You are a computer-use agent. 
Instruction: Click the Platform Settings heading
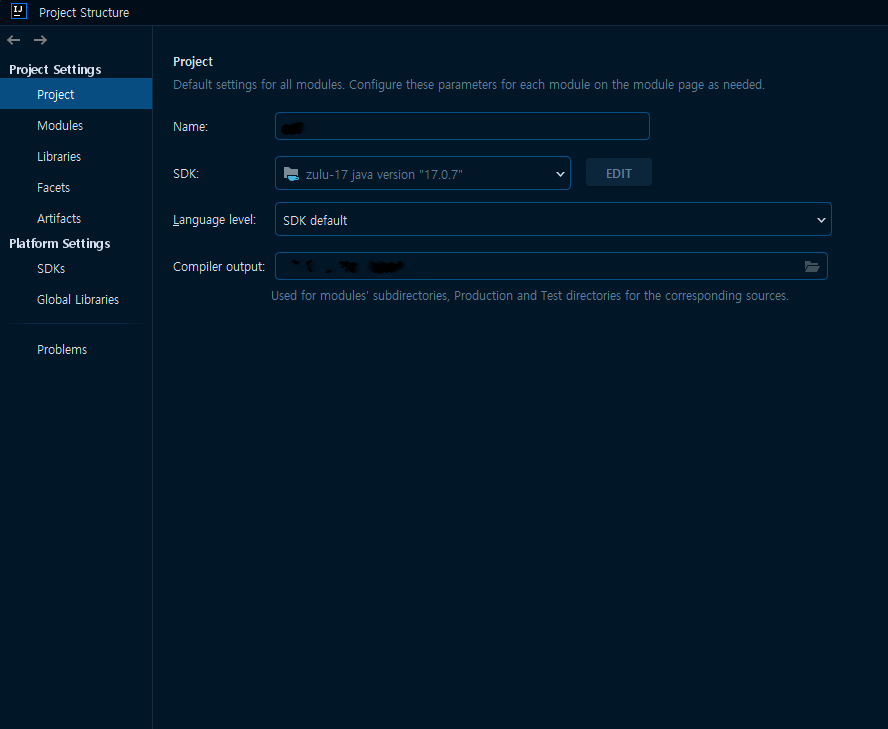coord(59,244)
